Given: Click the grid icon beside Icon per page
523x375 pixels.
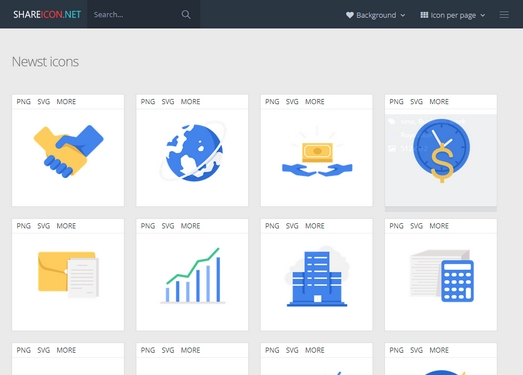Looking at the screenshot, I should coord(424,15).
